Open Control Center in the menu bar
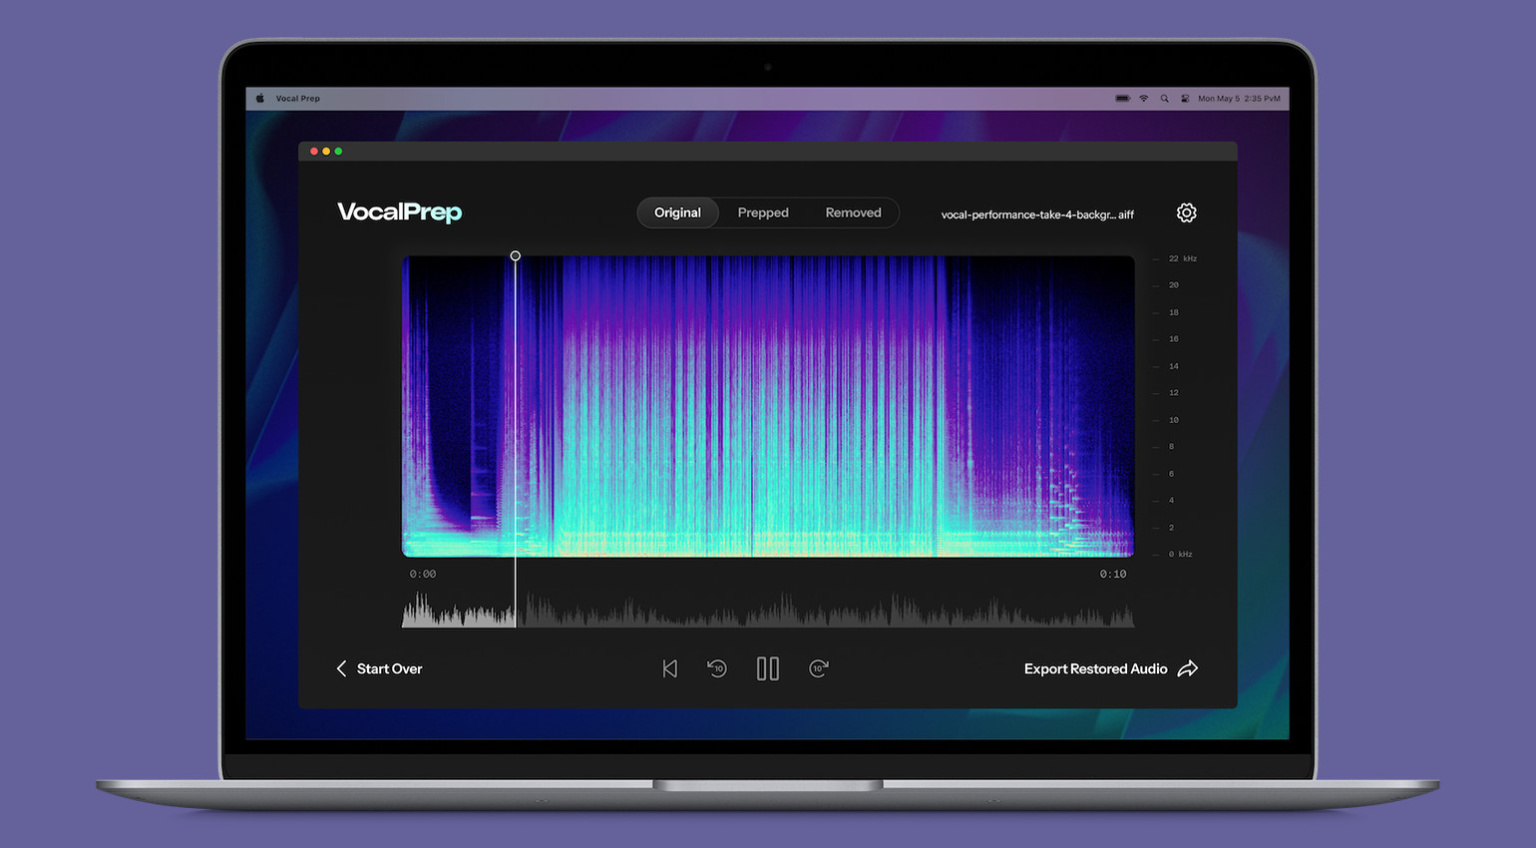 (1185, 98)
